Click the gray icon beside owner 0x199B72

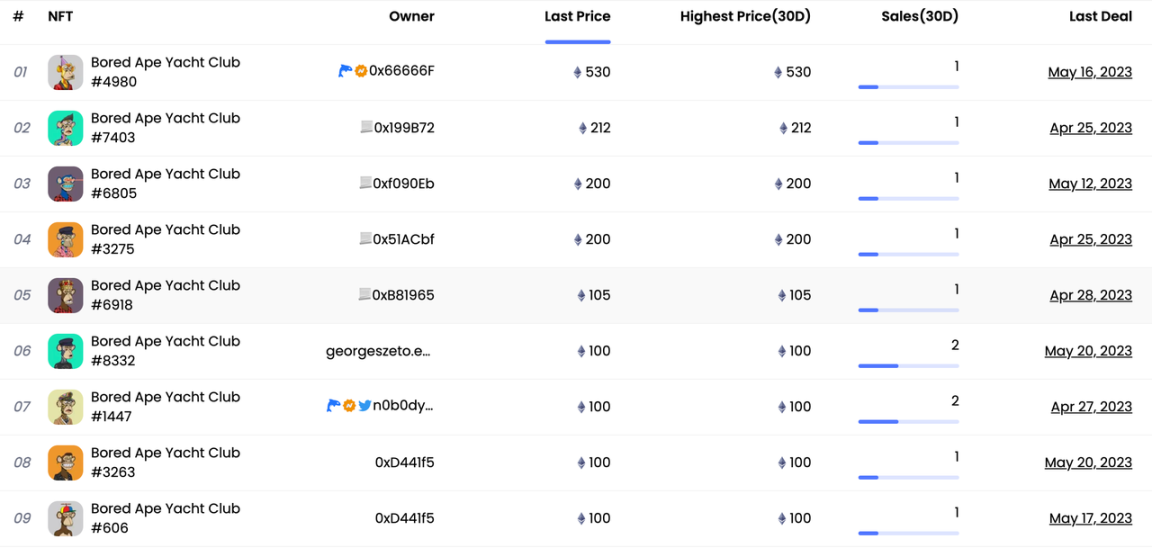coord(366,127)
